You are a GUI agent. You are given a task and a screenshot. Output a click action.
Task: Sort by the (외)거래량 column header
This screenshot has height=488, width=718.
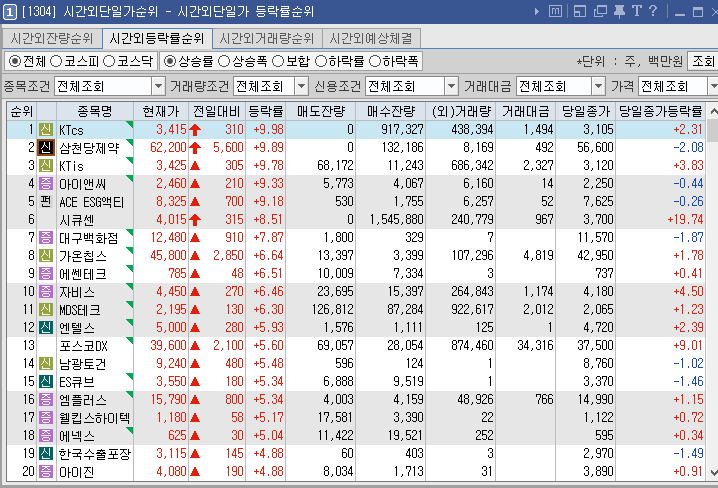tap(461, 111)
